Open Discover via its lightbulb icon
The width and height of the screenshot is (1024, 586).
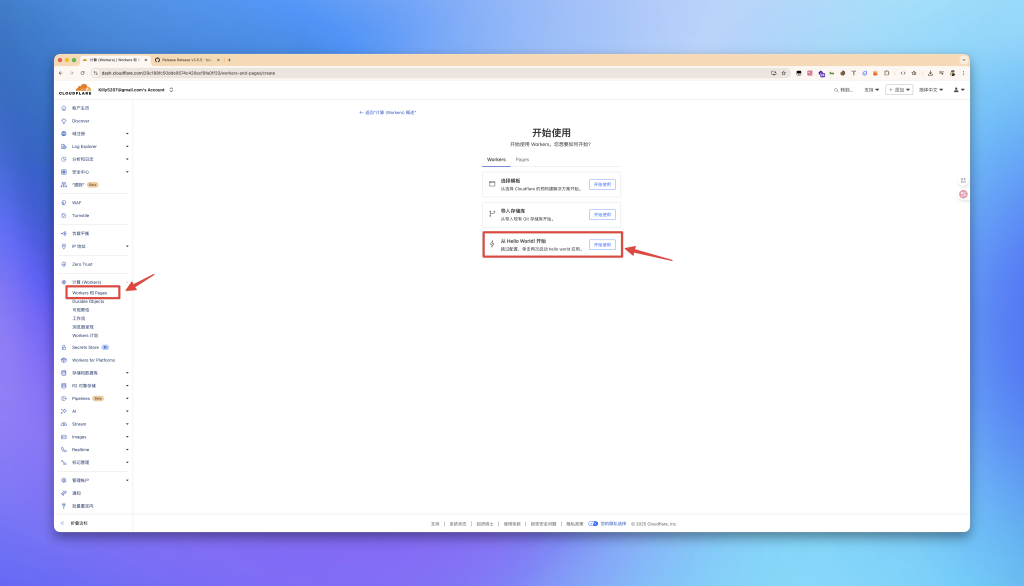[64, 120]
